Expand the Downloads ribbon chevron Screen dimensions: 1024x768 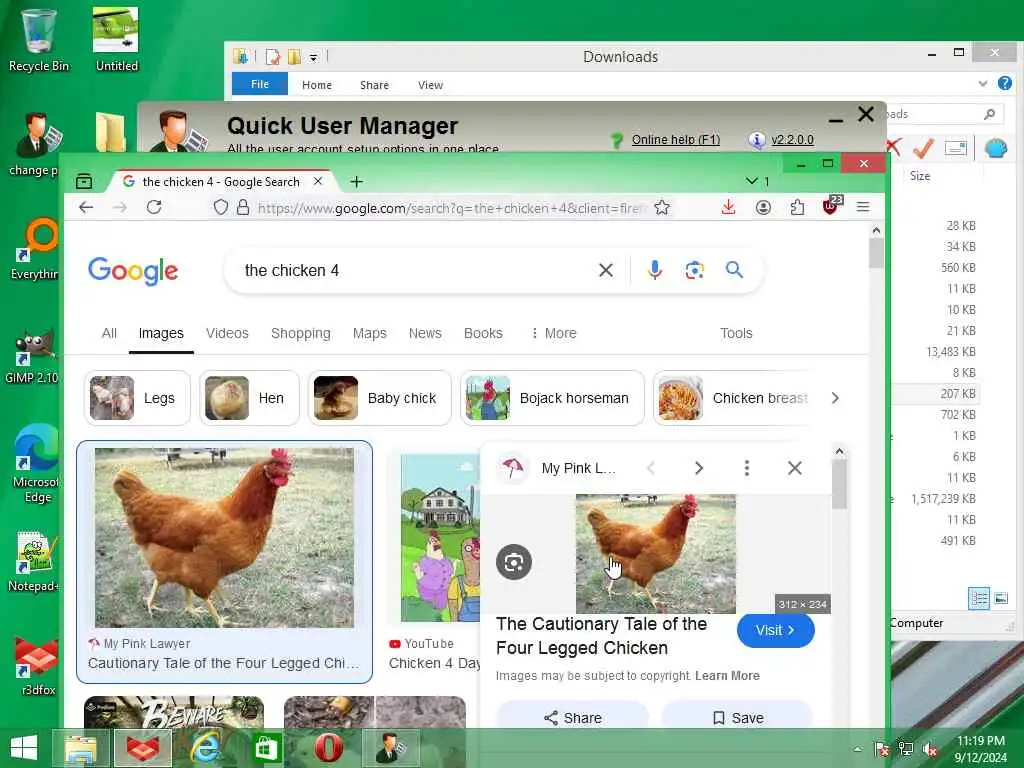click(x=982, y=84)
